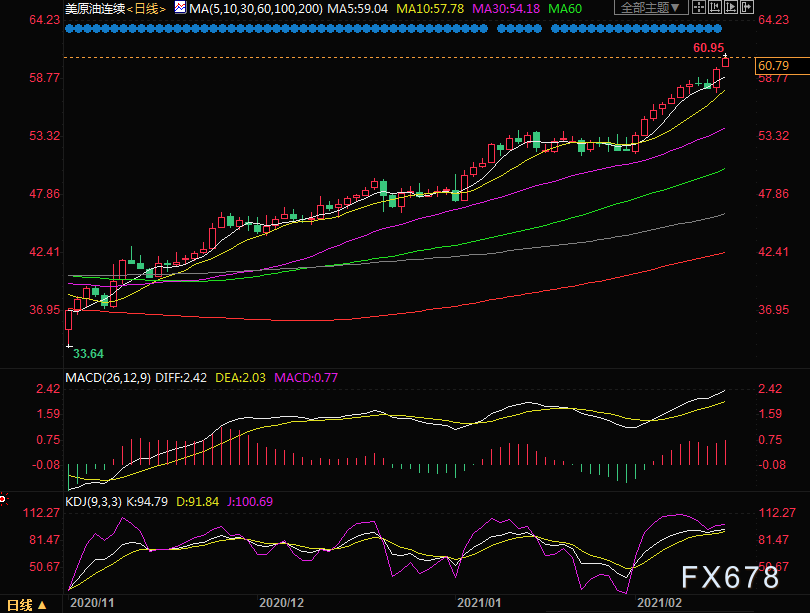Click the 2021/02 date on time axis

point(660,603)
